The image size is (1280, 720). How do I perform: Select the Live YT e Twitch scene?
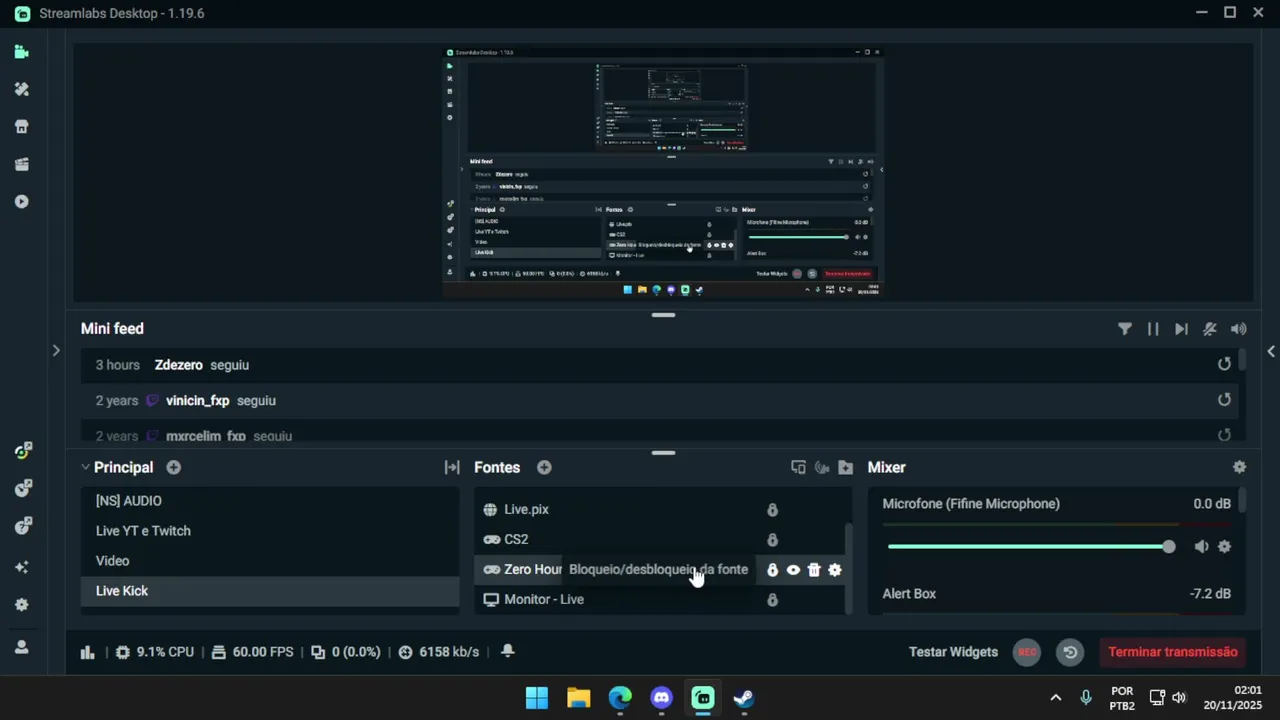click(270, 531)
